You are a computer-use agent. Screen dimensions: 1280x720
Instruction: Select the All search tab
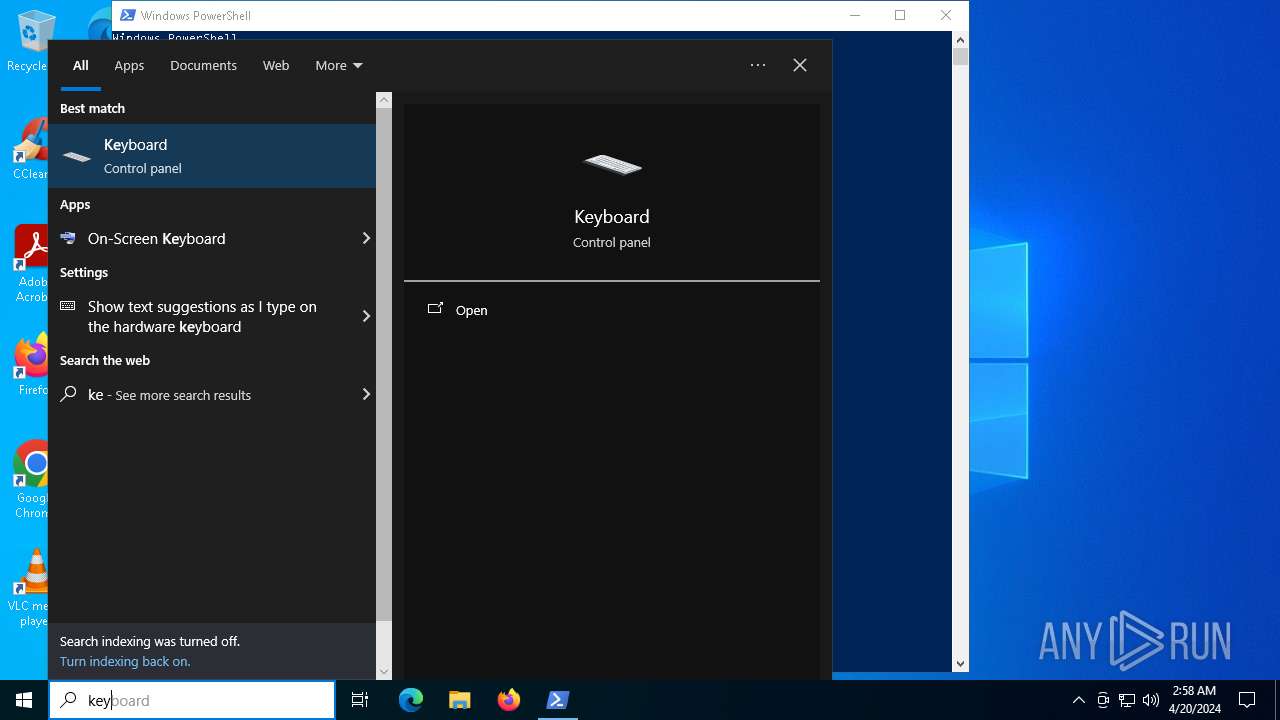click(81, 65)
